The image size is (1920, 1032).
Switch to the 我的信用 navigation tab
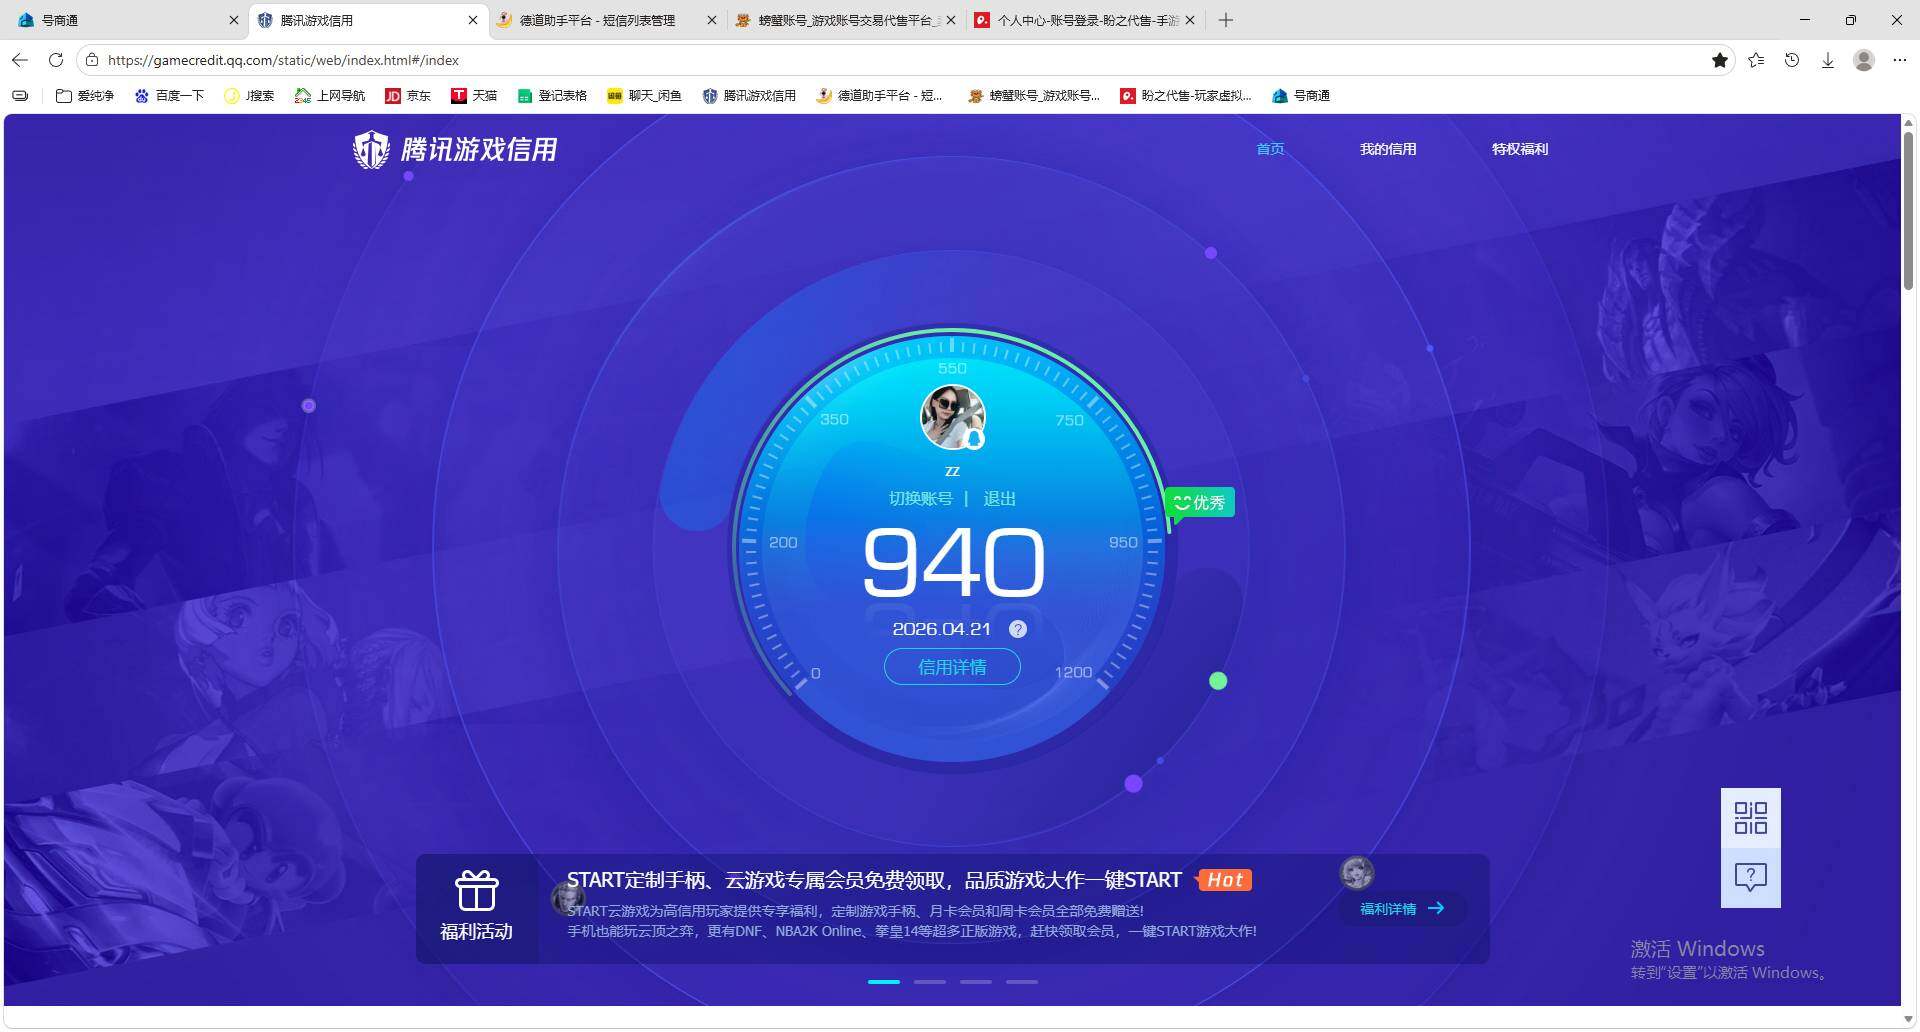1388,148
